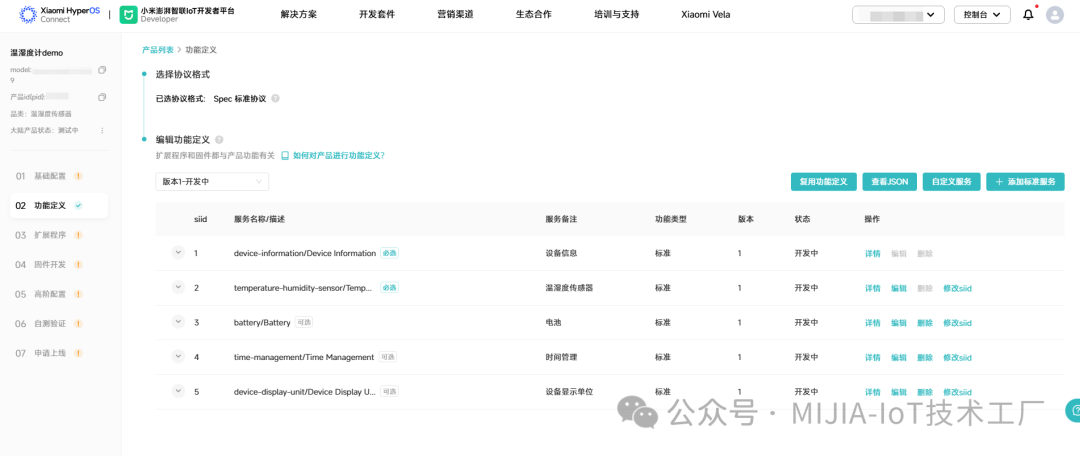The width and height of the screenshot is (1080, 456).
Task: Go to step 06 自测验证
Action: [x=59, y=324]
